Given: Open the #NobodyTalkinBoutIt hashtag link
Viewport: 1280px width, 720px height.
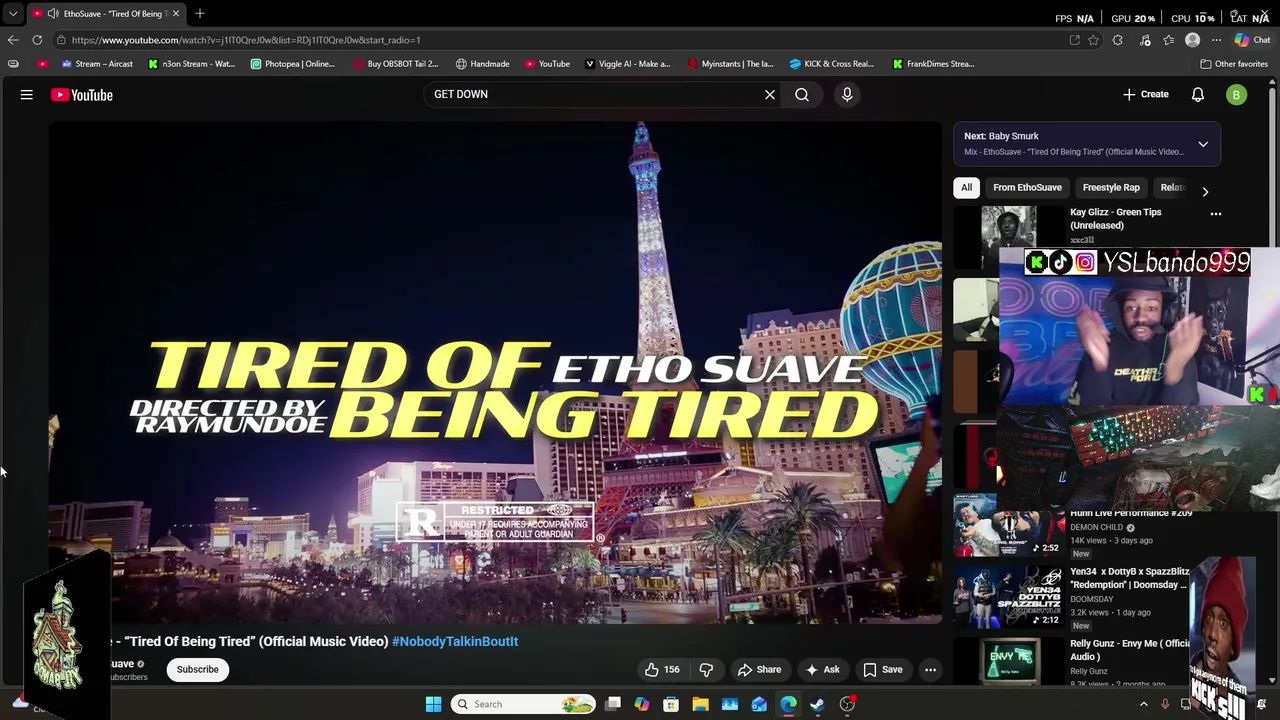Looking at the screenshot, I should pyautogui.click(x=455, y=642).
